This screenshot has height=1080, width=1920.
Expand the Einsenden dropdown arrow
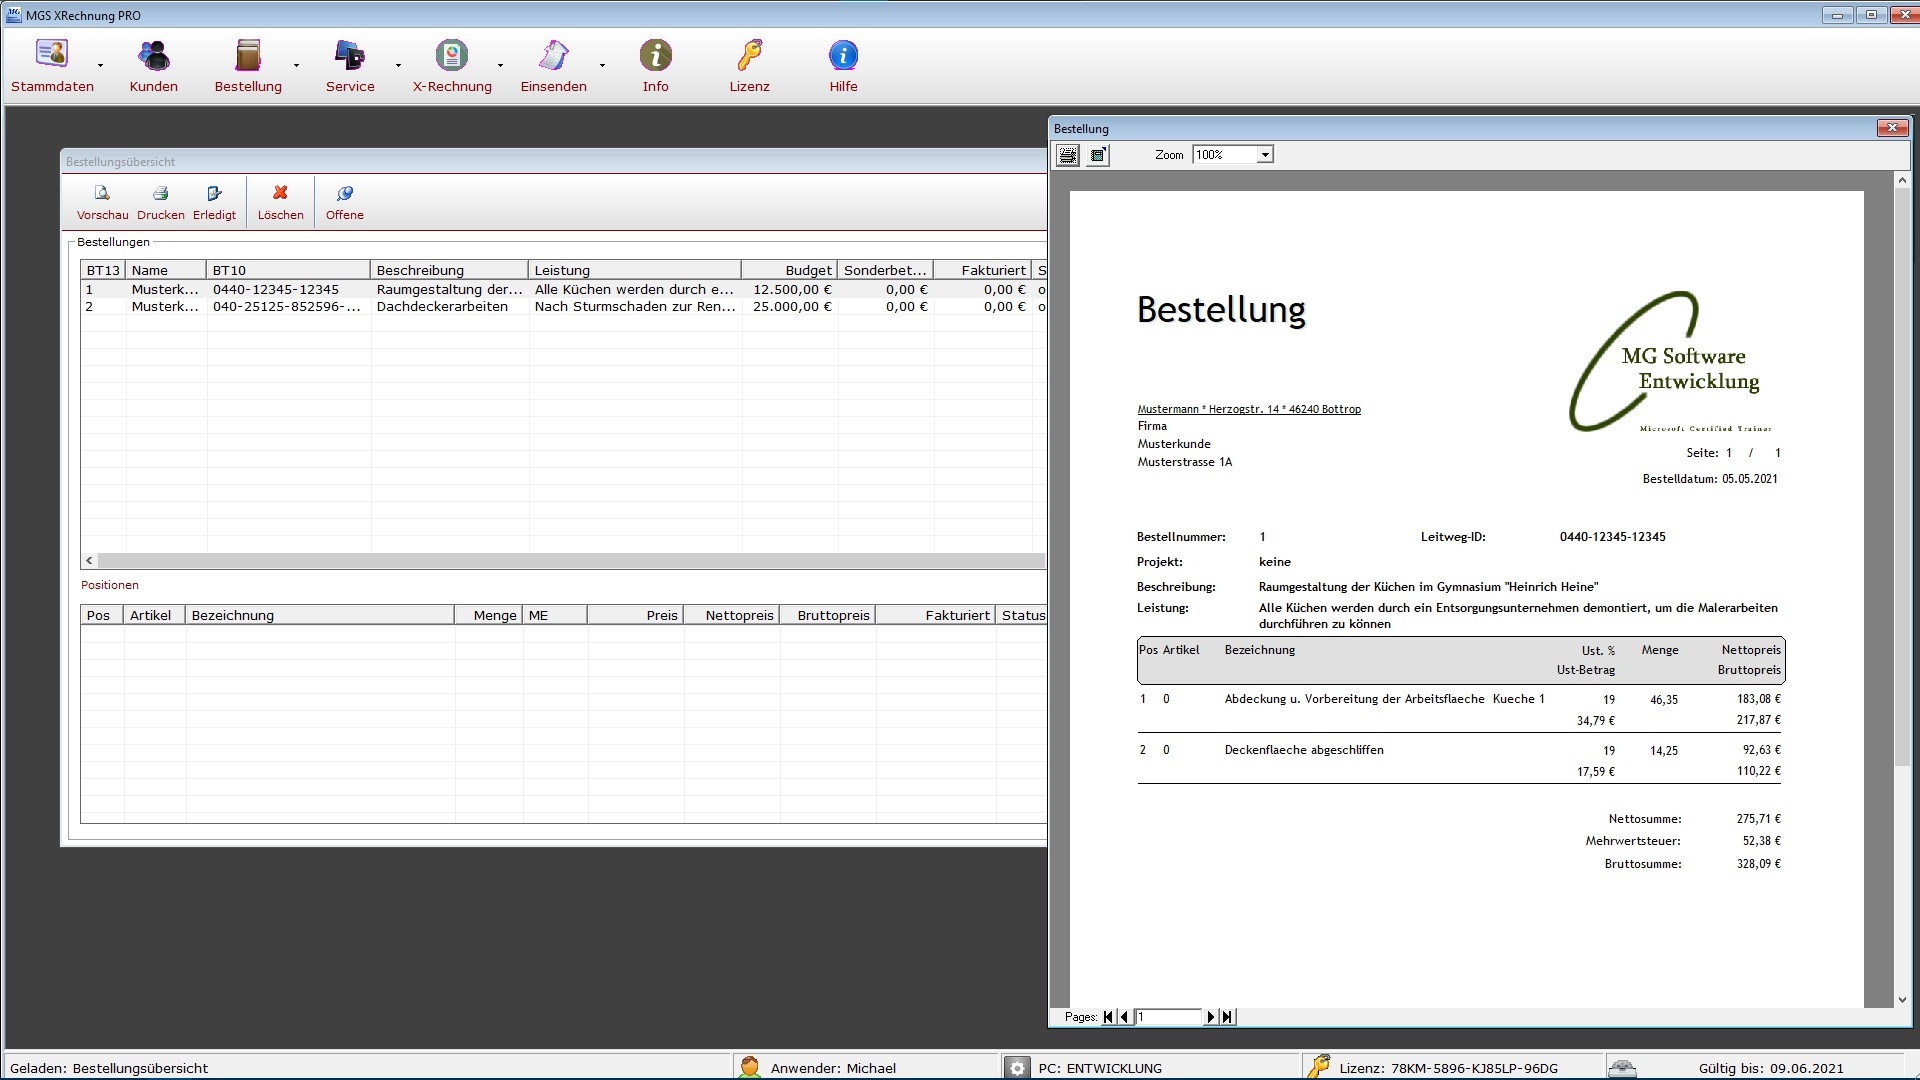[x=602, y=66]
